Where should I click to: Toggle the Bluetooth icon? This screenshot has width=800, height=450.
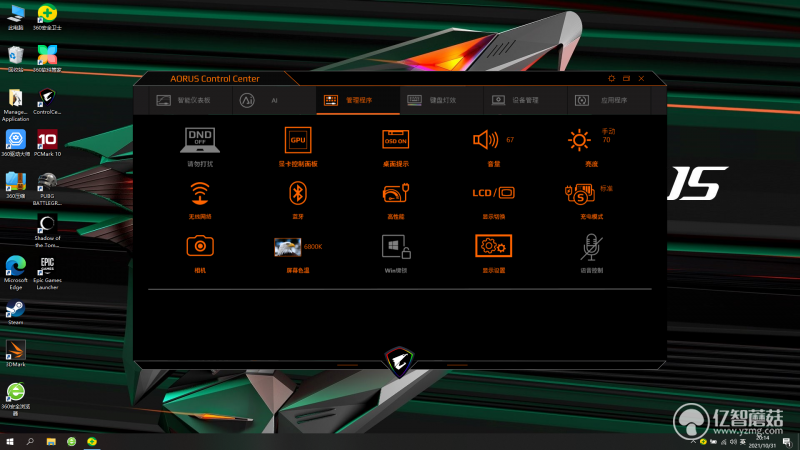(x=298, y=193)
